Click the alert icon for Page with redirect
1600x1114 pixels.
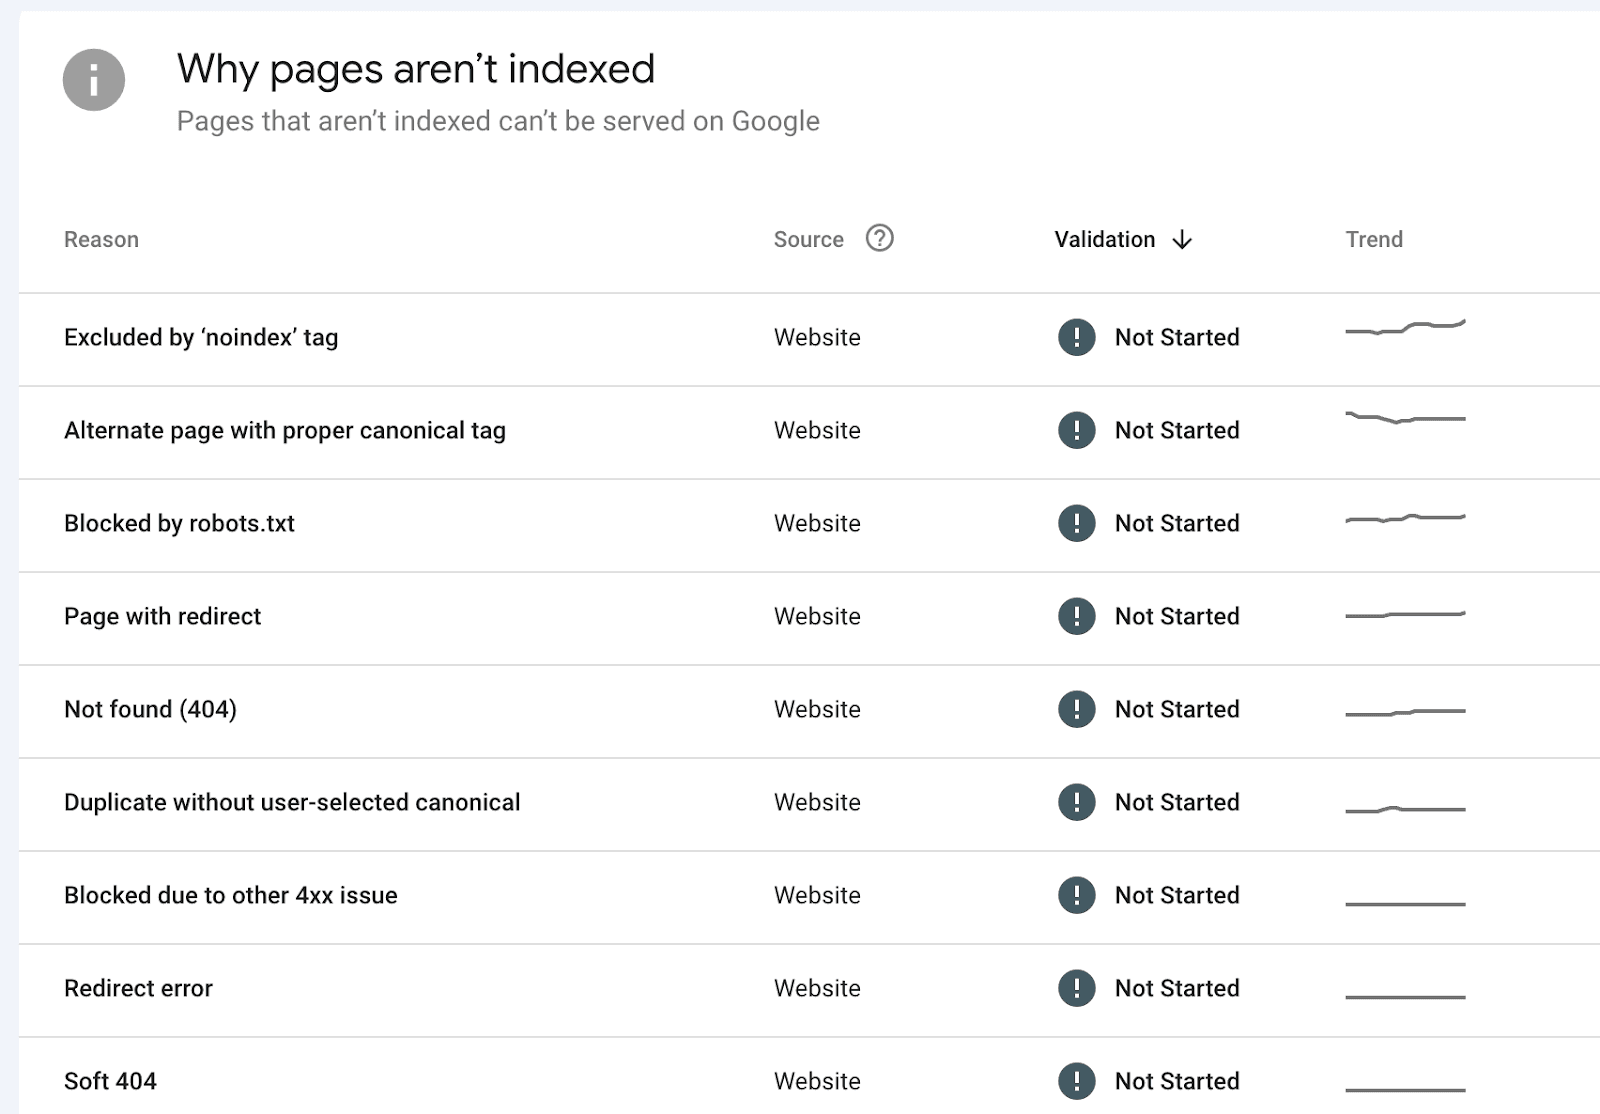(x=1075, y=616)
